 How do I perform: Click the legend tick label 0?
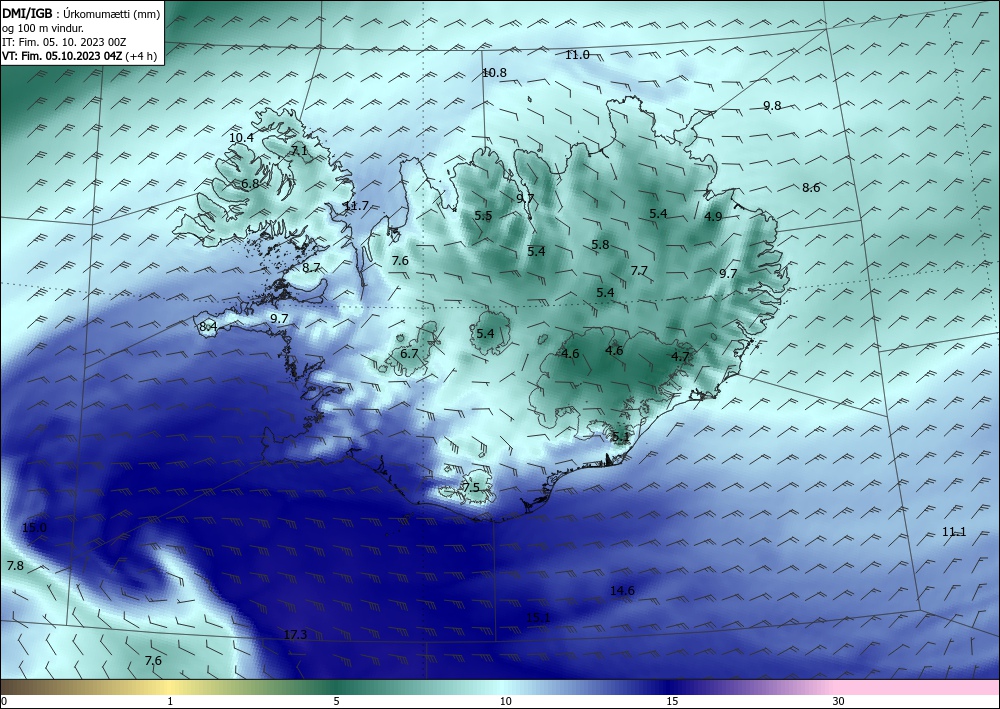(x=4, y=702)
